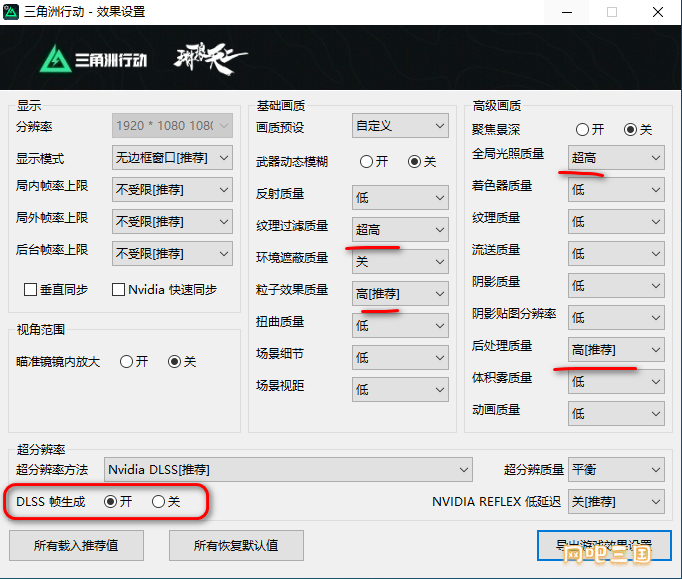Open the 超分辨质量 dropdown set to 平衡
Screen dimensions: 682x579
[x=616, y=469]
